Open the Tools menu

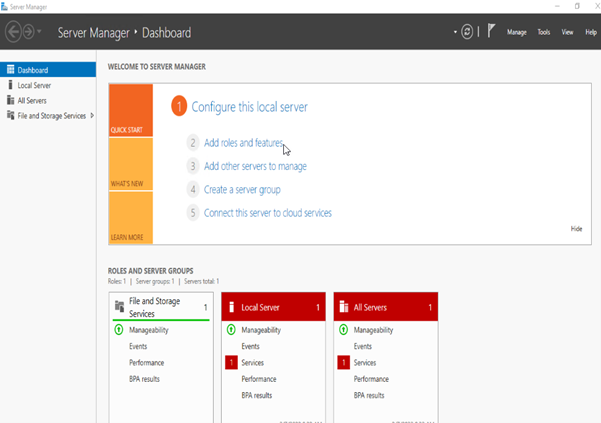click(544, 32)
